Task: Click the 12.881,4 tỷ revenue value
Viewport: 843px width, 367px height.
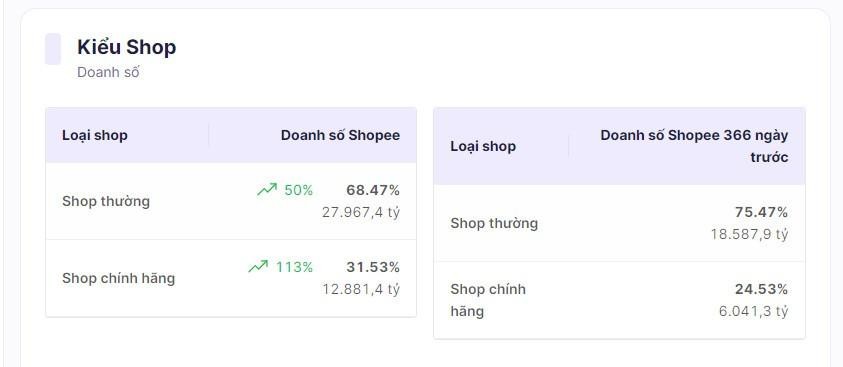Action: 361,289
